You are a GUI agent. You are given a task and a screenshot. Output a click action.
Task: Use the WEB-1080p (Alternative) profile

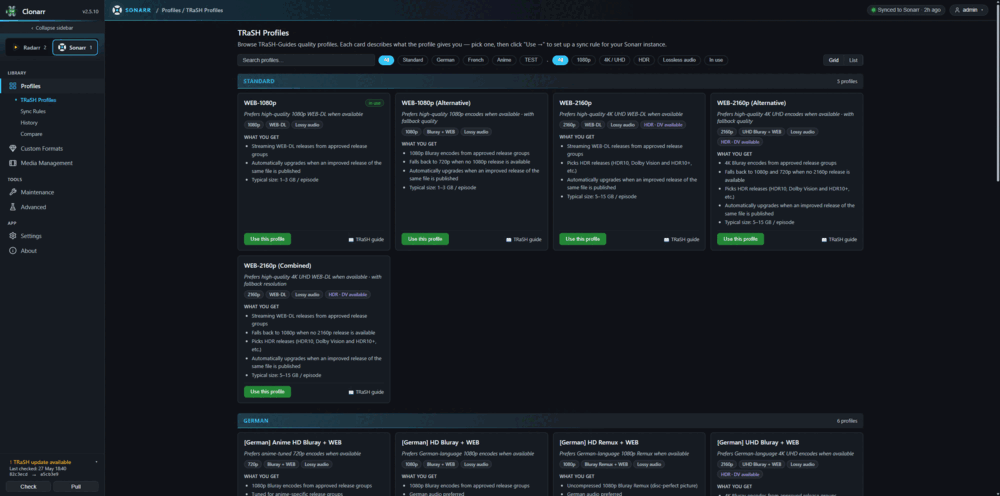pos(425,239)
